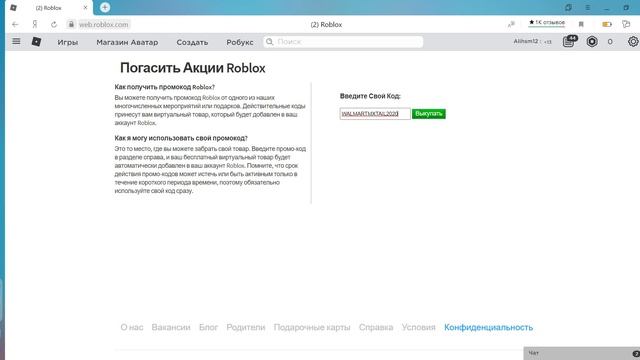Expand the Чат chat bar
This screenshot has height=360, width=640.
click(582, 353)
